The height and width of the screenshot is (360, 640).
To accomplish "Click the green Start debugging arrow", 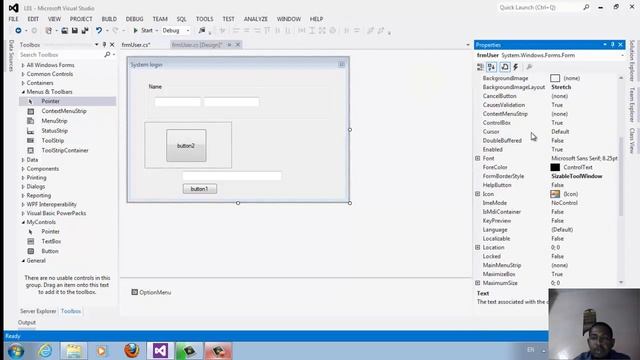I will click(x=136, y=31).
